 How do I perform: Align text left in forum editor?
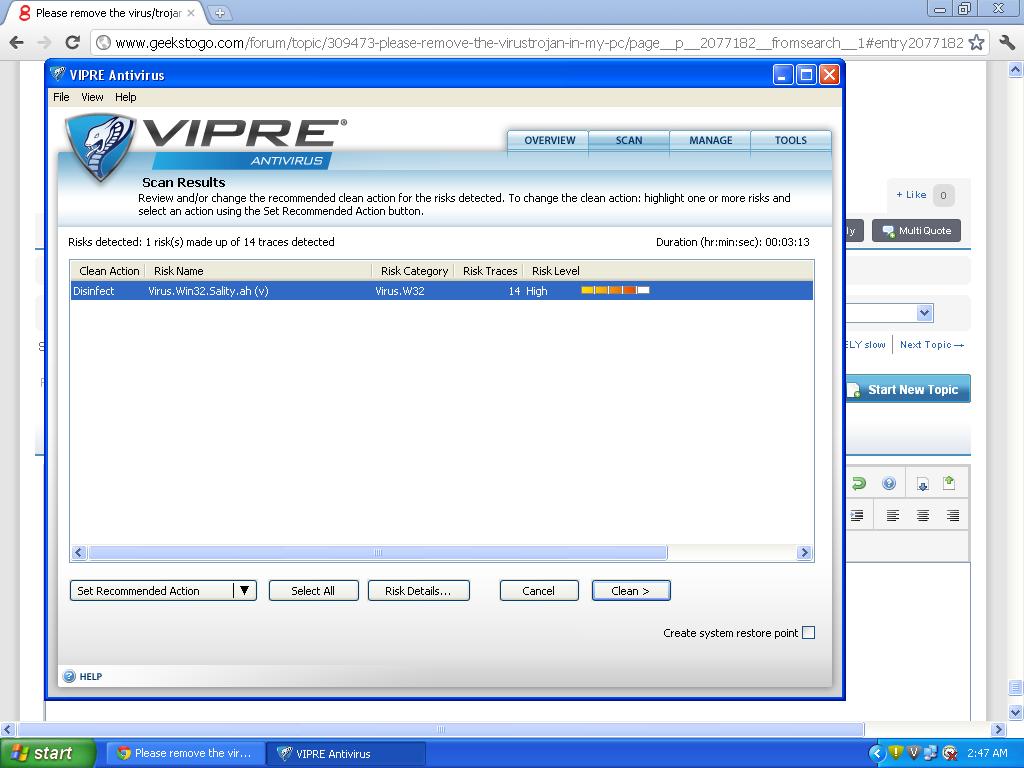pyautogui.click(x=893, y=515)
